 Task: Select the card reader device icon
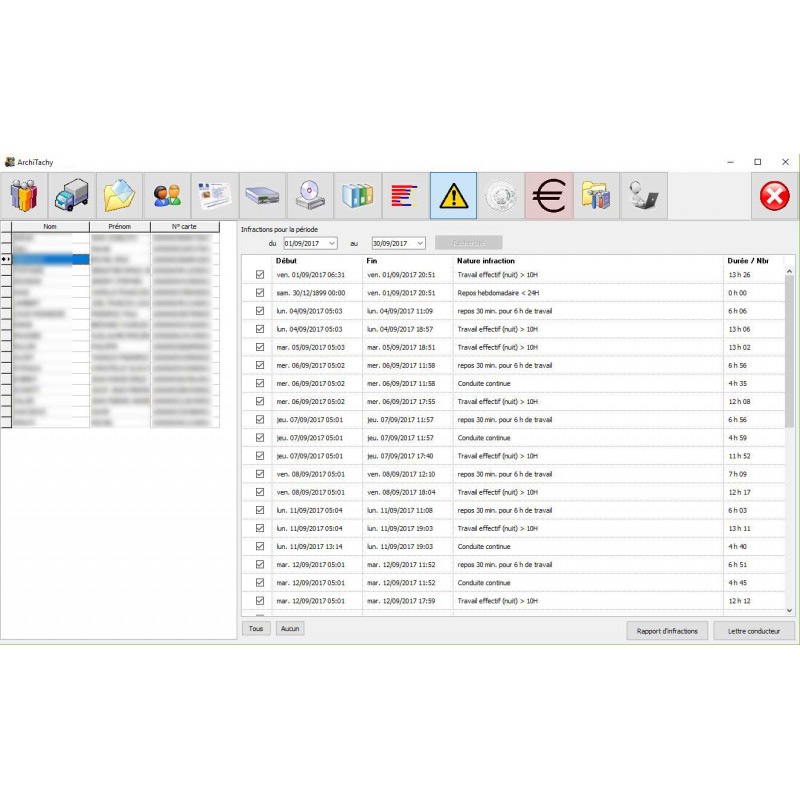[x=261, y=195]
